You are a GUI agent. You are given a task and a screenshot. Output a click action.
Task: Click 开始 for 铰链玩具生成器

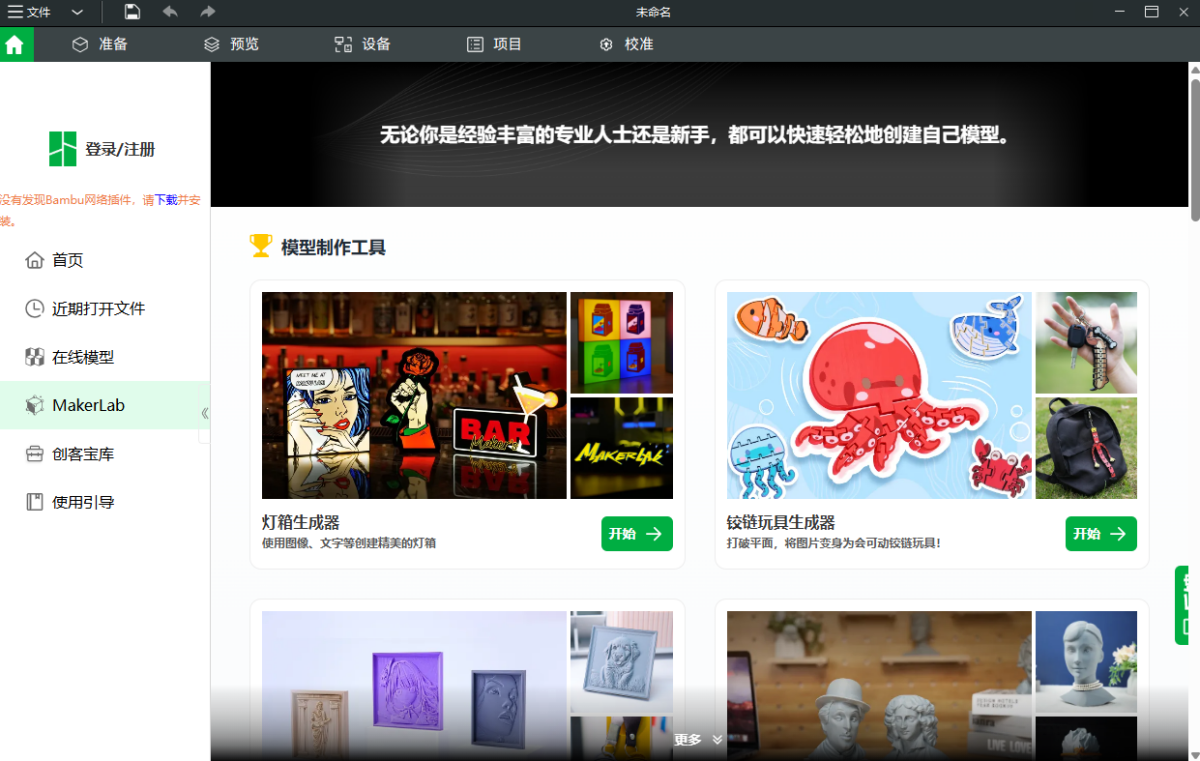pos(1101,534)
